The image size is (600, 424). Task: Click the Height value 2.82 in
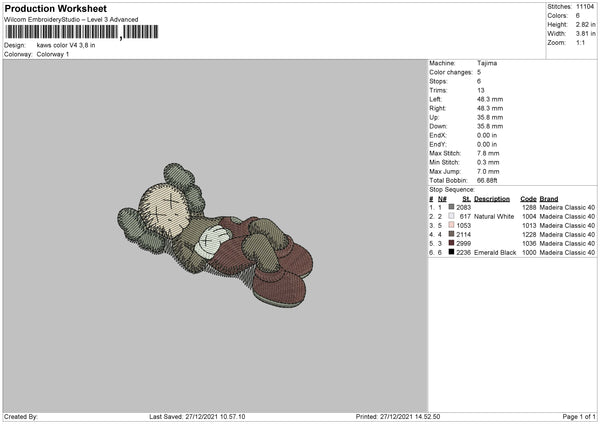coord(585,24)
